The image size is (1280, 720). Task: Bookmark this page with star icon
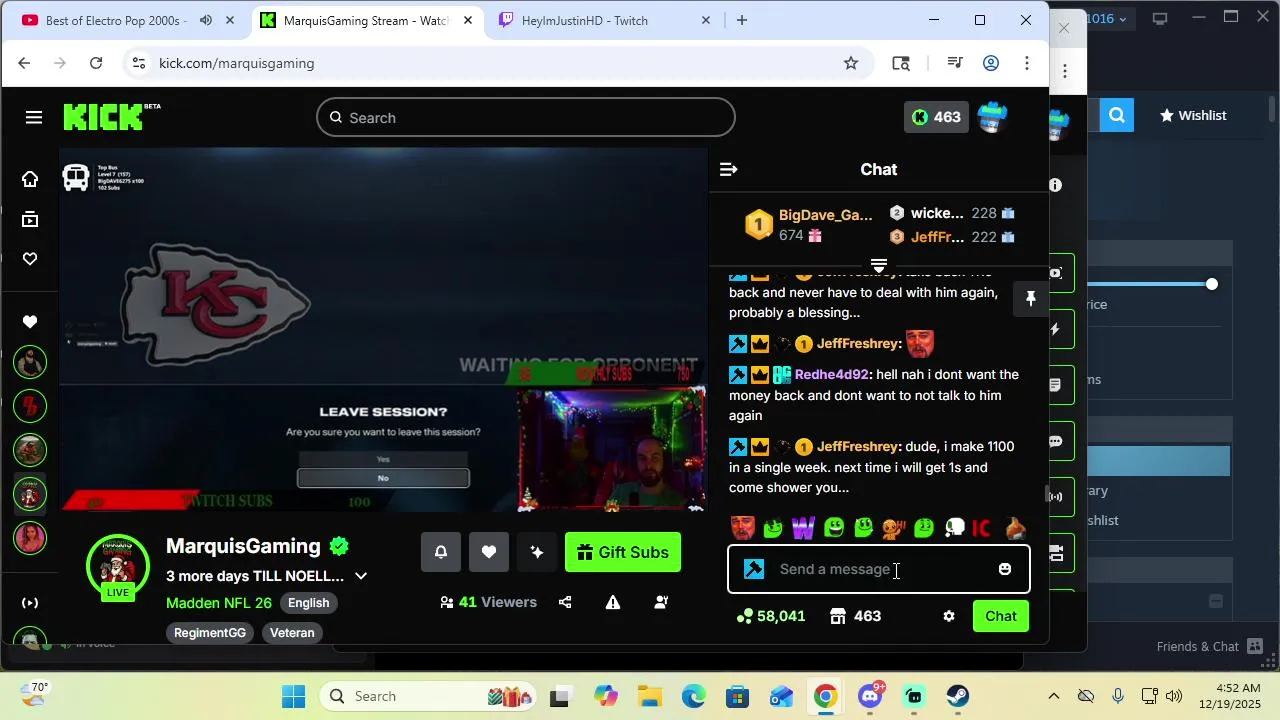pyautogui.click(x=851, y=63)
